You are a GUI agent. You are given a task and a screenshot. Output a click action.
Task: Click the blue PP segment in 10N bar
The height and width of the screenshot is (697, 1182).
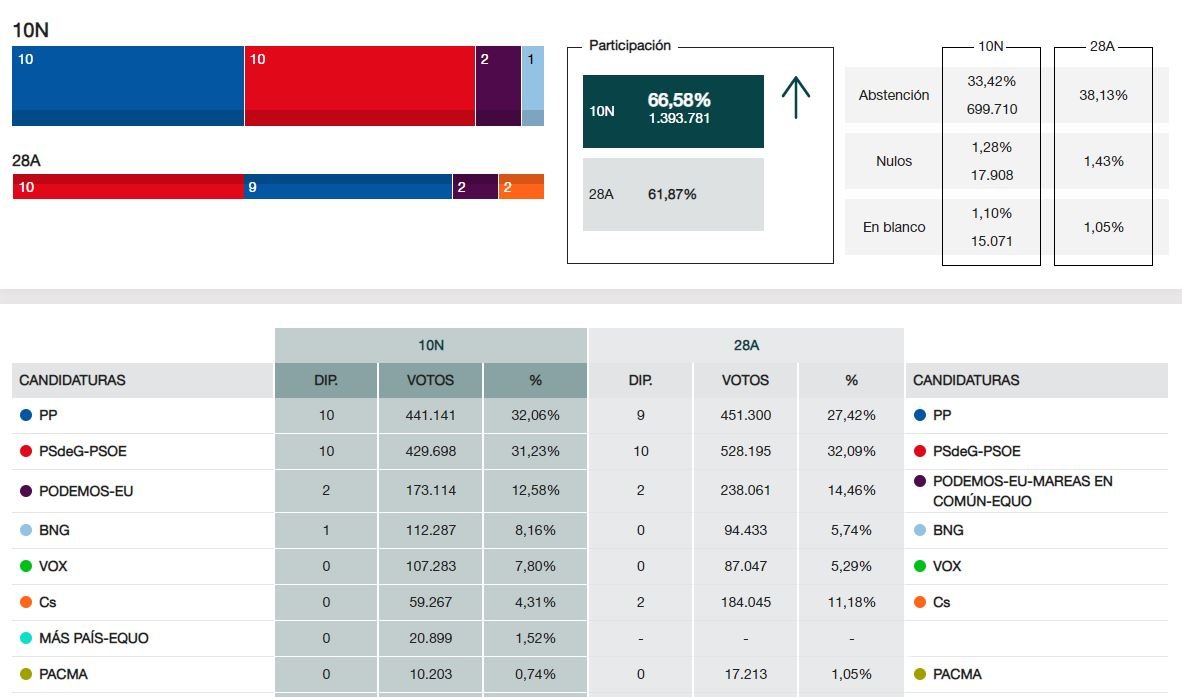(x=128, y=85)
